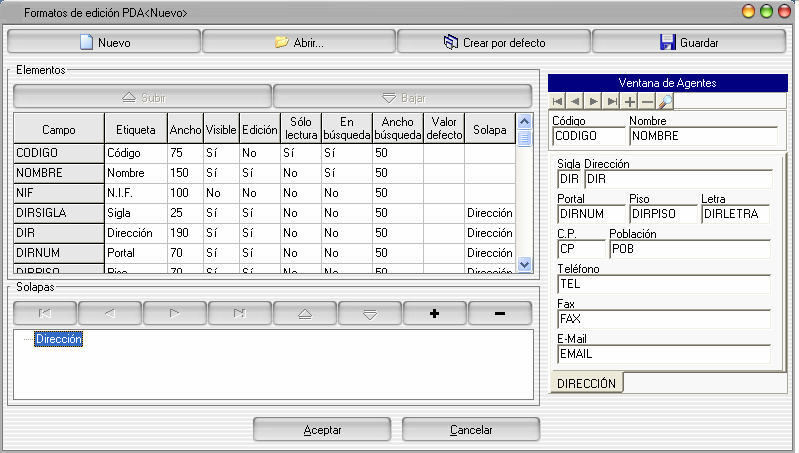The image size is (799, 453).
Task: Switch to the DIRECCIÓN tab in the preview
Action: click(x=587, y=383)
